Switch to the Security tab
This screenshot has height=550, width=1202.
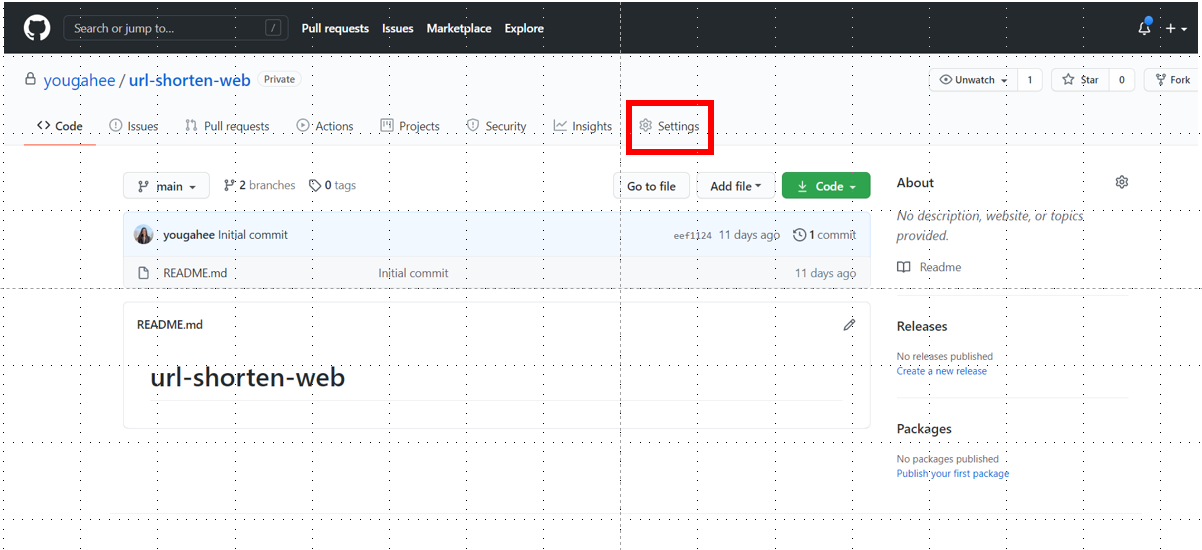(496, 126)
